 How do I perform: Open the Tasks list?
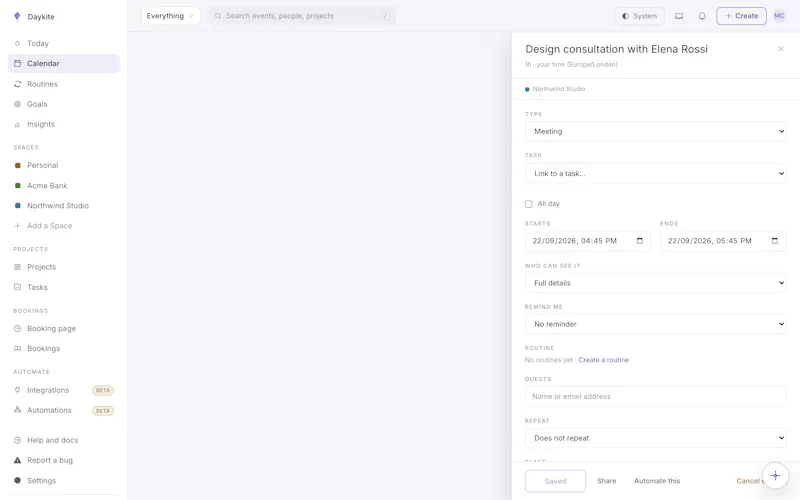pyautogui.click(x=64, y=287)
